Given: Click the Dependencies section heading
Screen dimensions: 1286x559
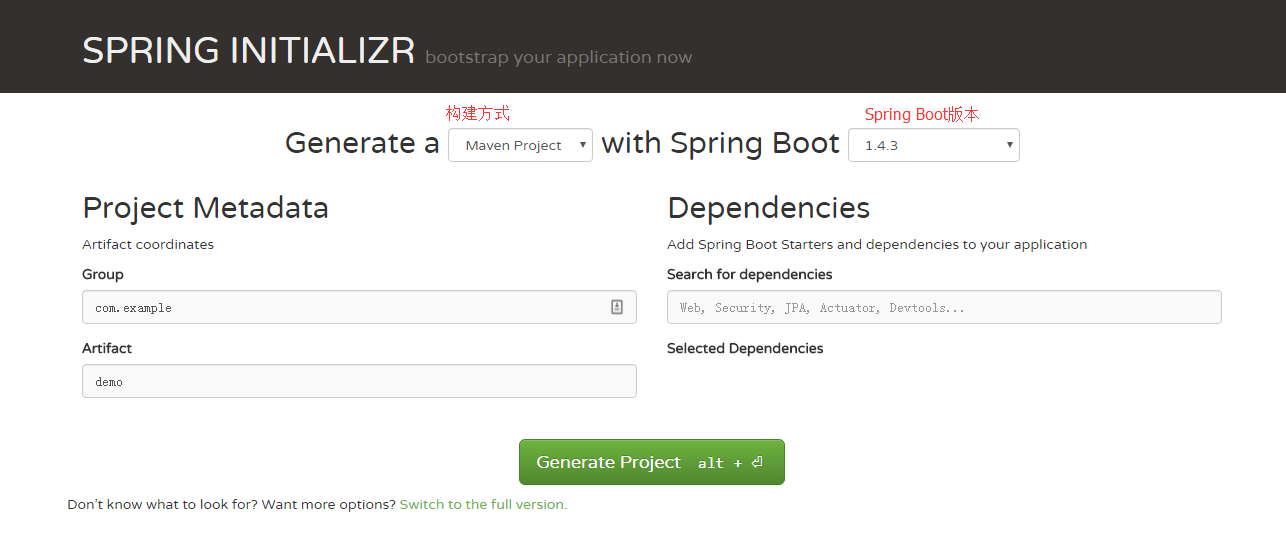Looking at the screenshot, I should coord(768,208).
